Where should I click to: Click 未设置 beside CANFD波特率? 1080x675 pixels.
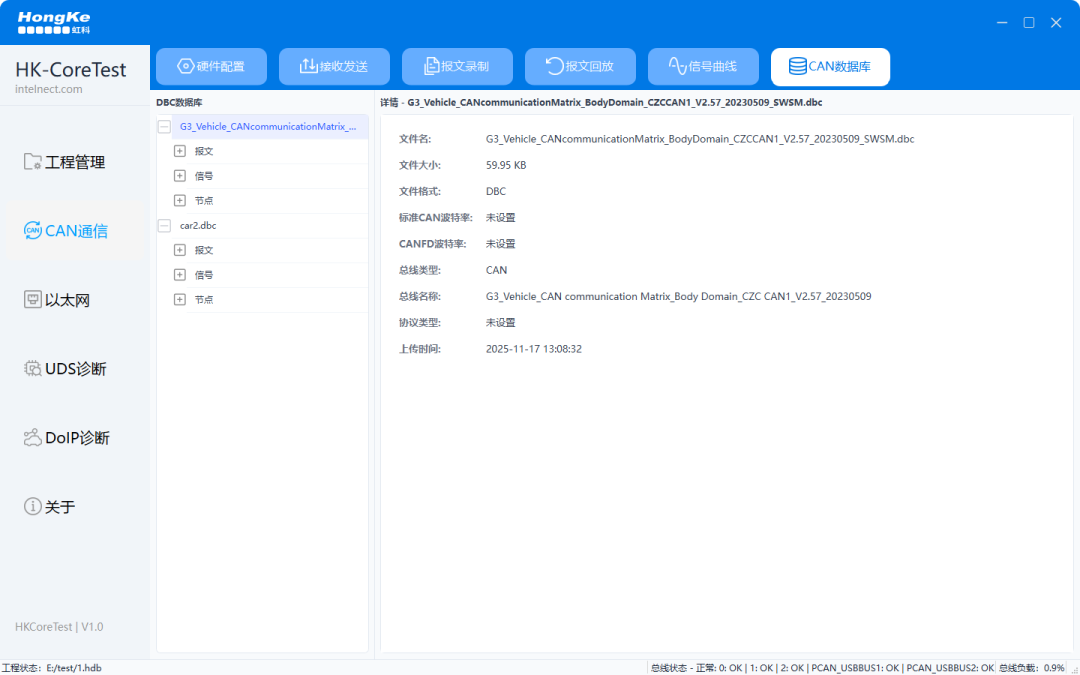pos(501,244)
